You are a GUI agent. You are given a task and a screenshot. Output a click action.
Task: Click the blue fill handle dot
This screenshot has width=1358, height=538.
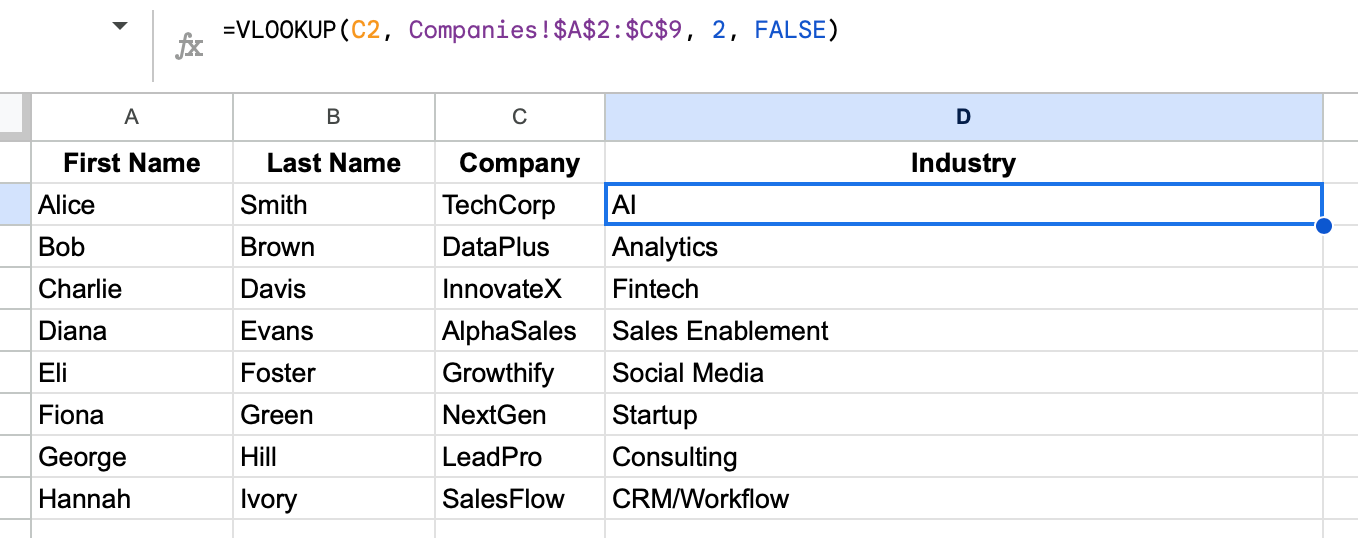click(1324, 226)
